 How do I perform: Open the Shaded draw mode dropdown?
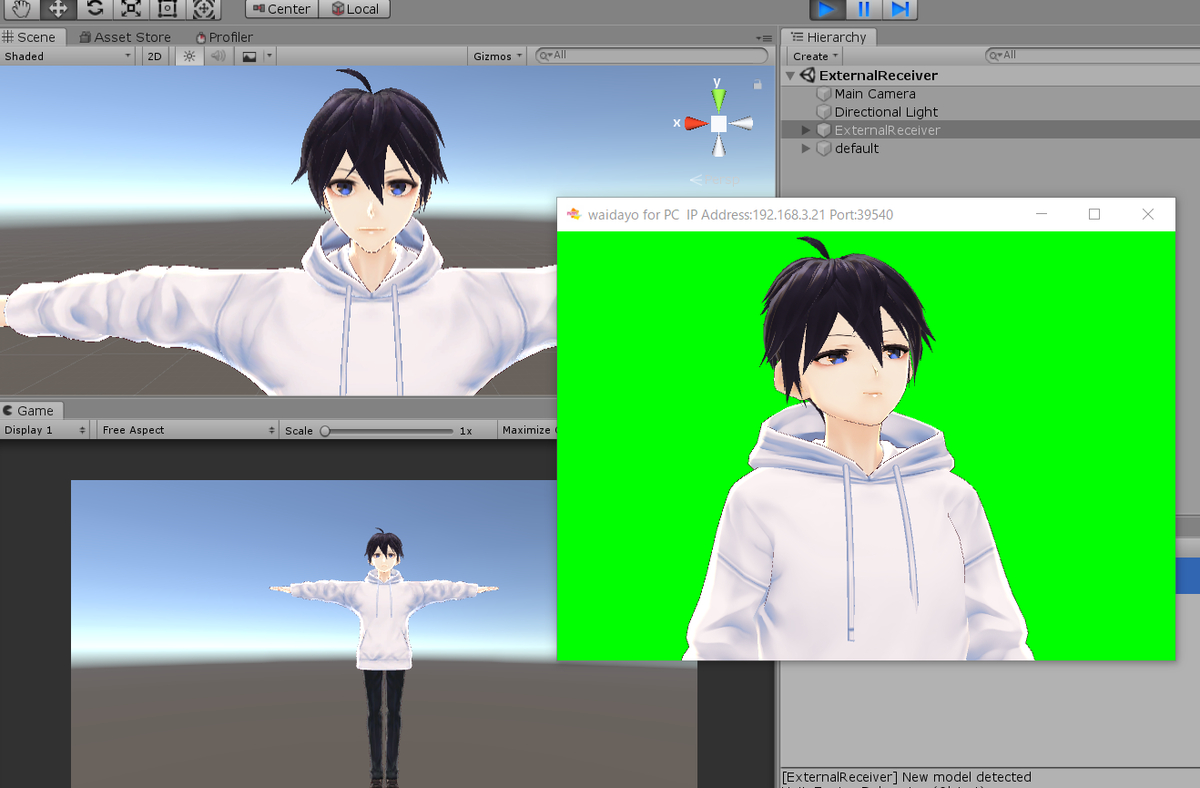click(x=65, y=56)
